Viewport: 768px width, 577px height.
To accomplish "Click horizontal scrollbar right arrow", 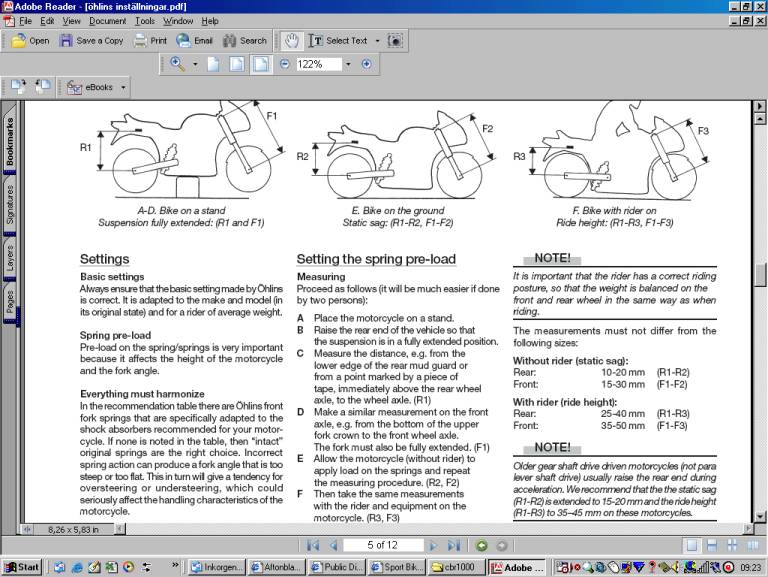I will 747,529.
